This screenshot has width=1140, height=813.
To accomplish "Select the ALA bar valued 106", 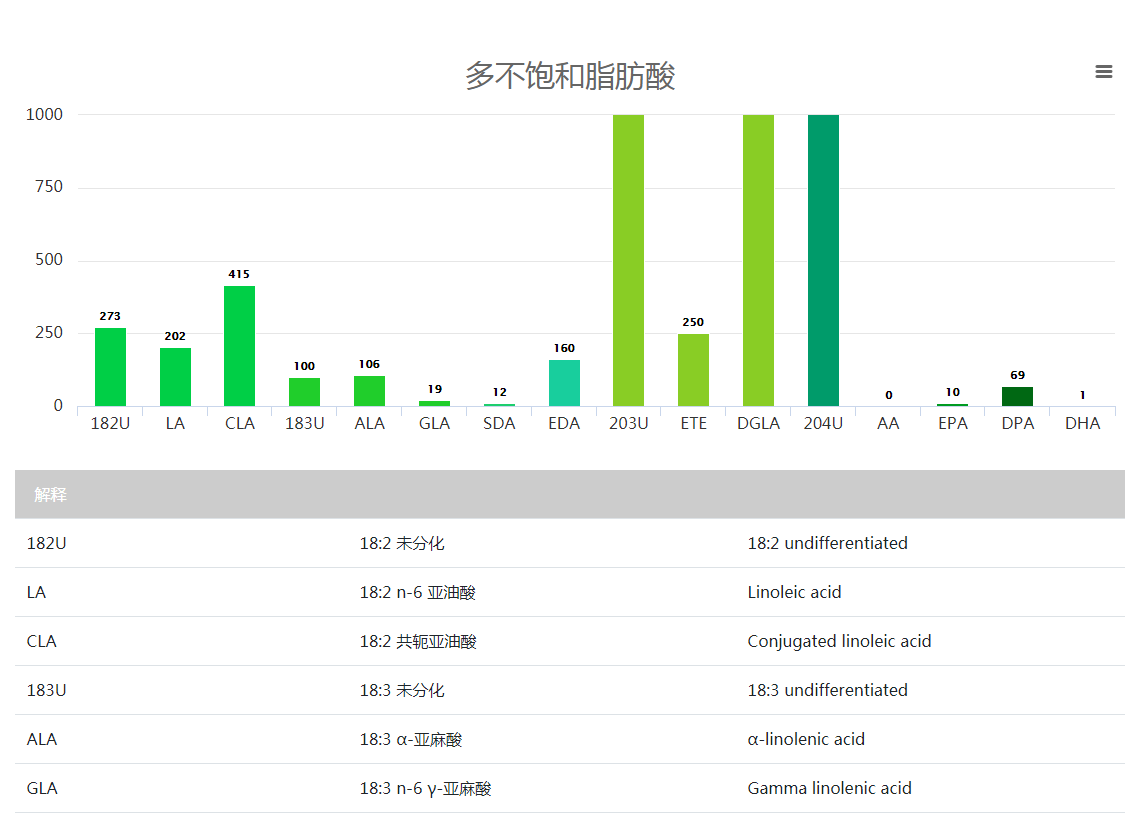I will coord(369,391).
